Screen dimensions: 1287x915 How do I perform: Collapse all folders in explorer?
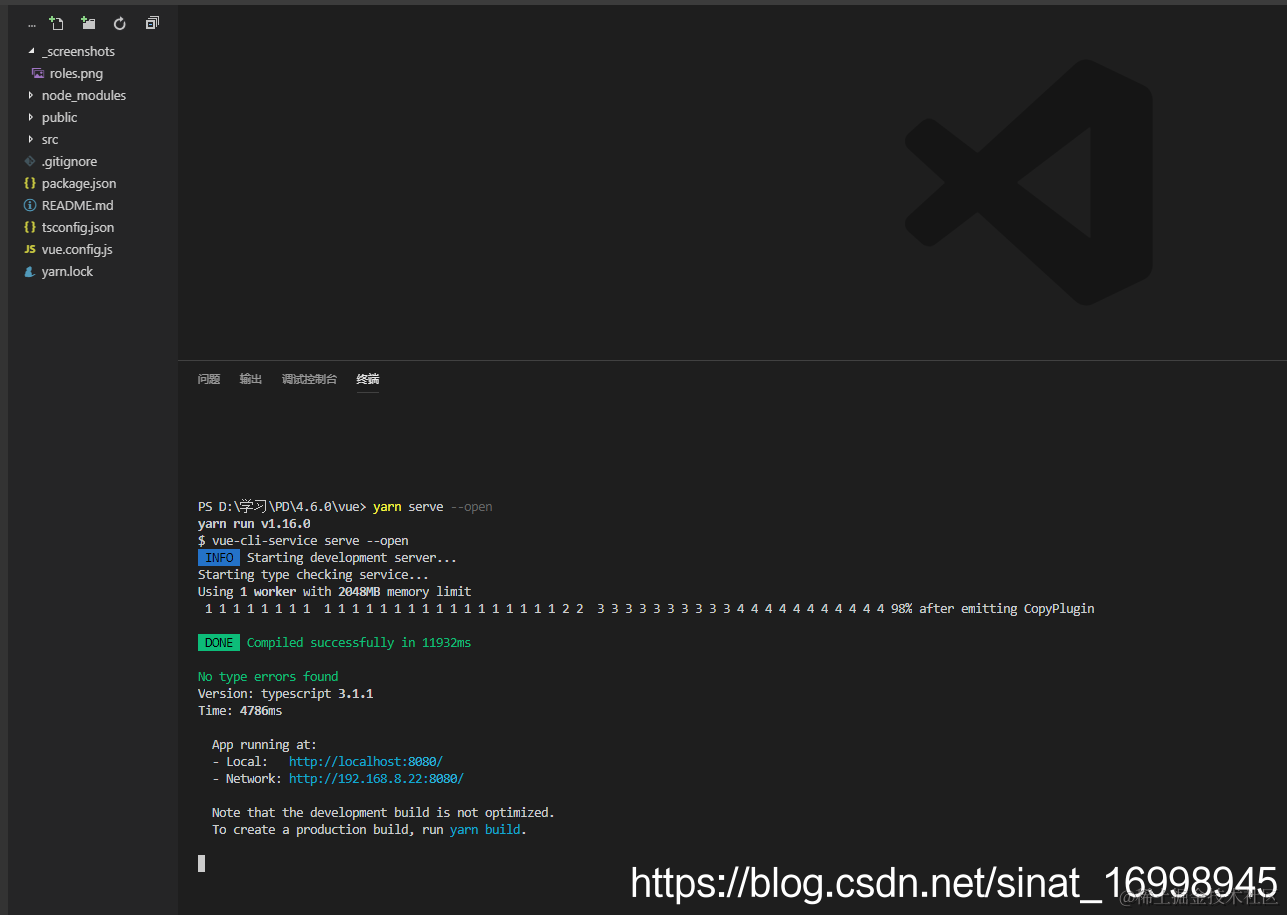tap(152, 23)
